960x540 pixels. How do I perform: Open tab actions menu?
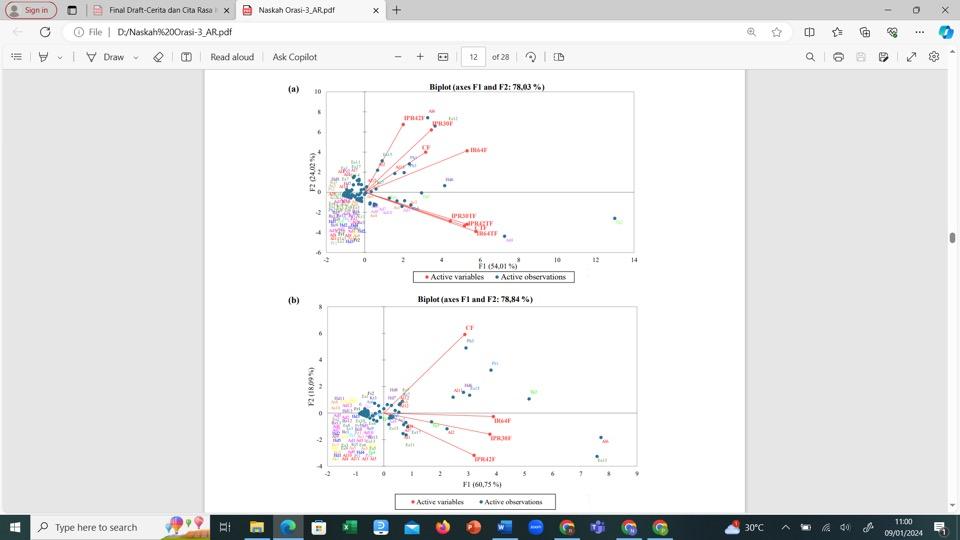tap(72, 10)
